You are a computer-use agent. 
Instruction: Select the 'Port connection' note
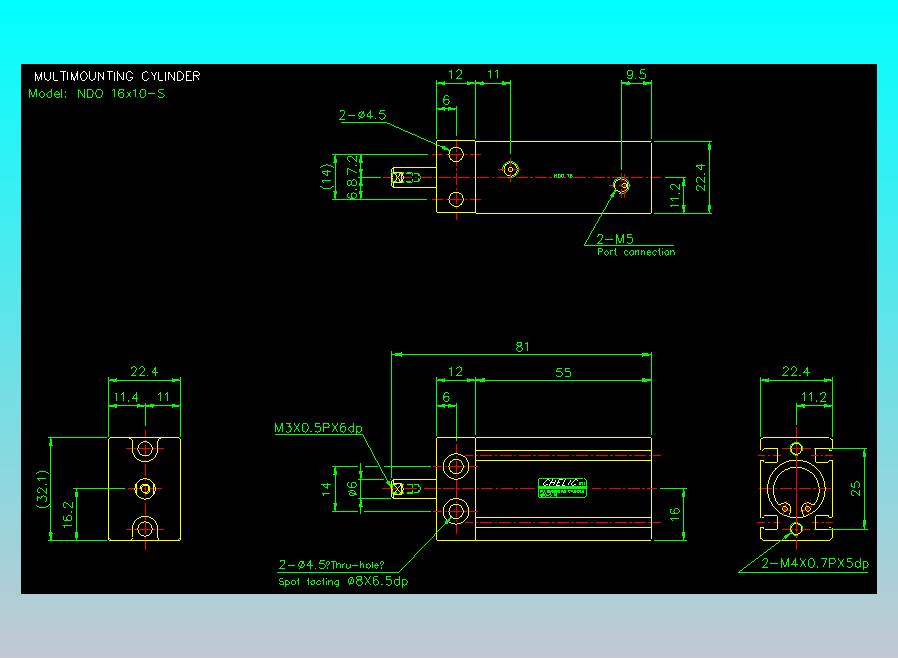pyautogui.click(x=636, y=251)
